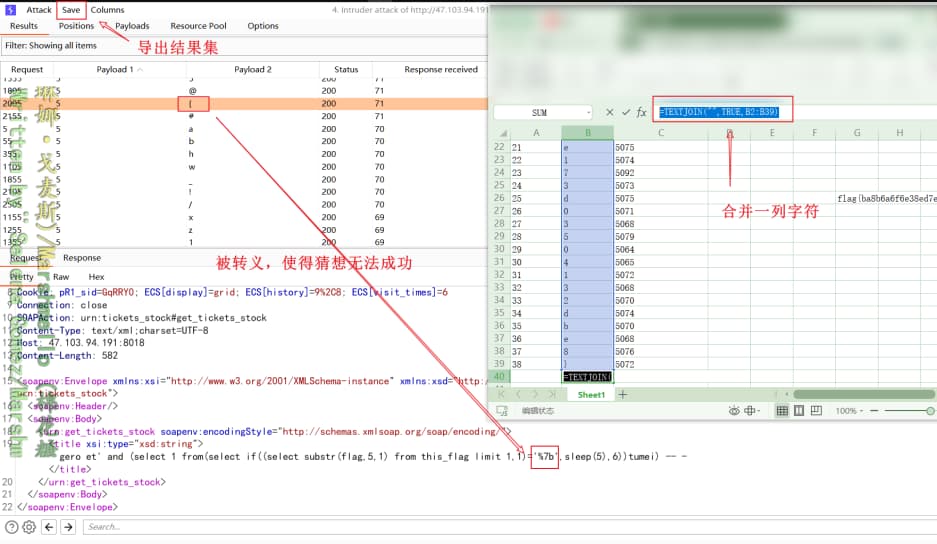The width and height of the screenshot is (937, 544).
Task: Sort by Payload 2 column header
Action: coord(253,69)
